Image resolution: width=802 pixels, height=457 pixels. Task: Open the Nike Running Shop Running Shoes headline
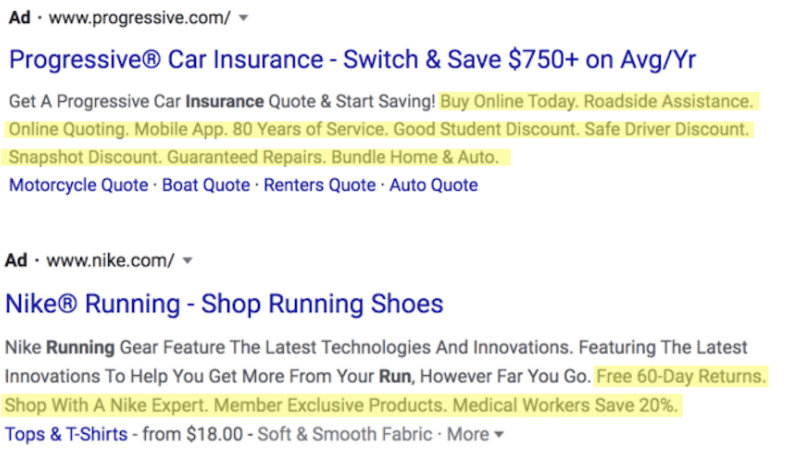pyautogui.click(x=224, y=303)
